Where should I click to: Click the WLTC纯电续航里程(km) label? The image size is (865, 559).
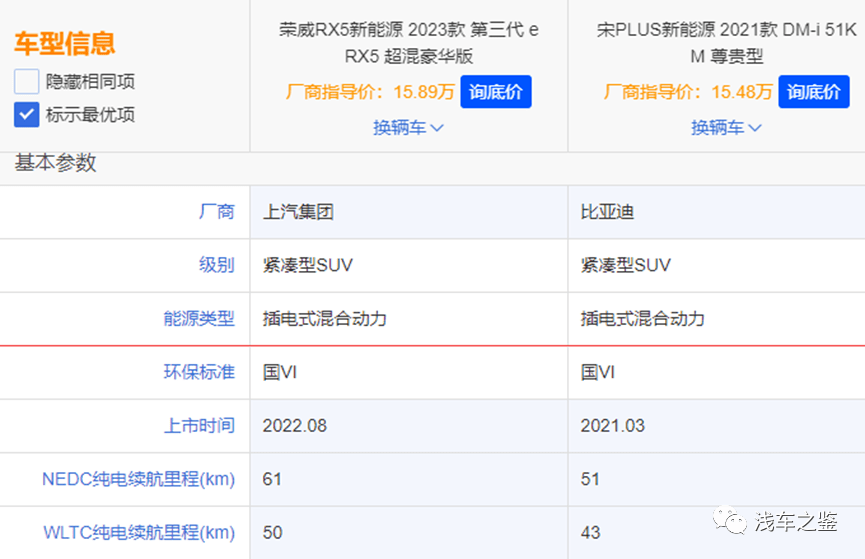click(x=139, y=533)
